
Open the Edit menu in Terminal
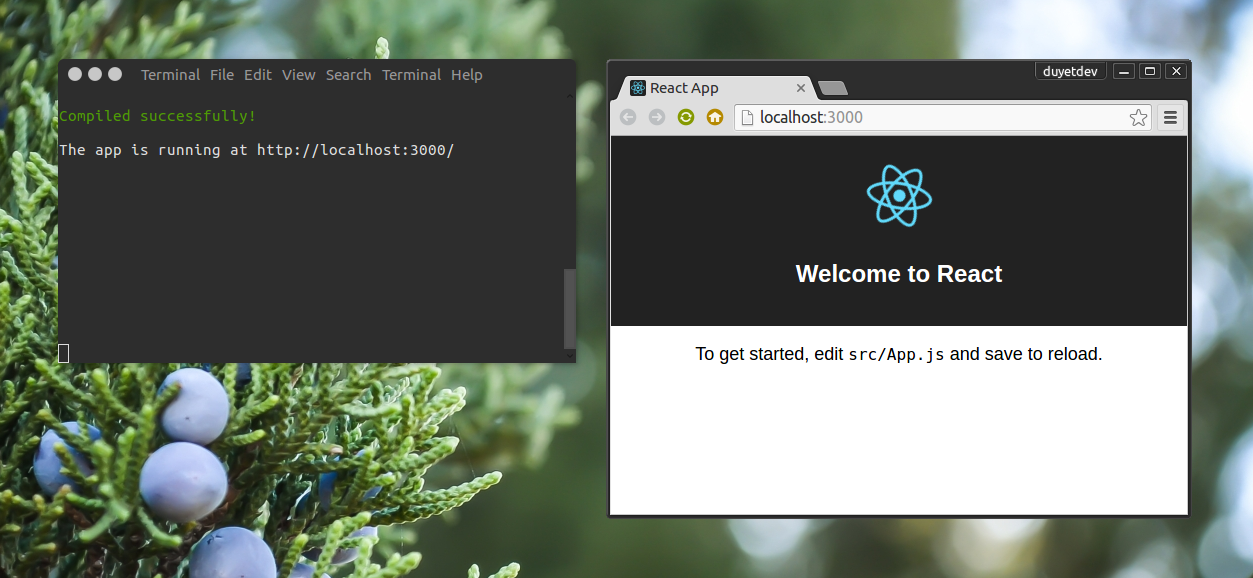click(x=258, y=75)
